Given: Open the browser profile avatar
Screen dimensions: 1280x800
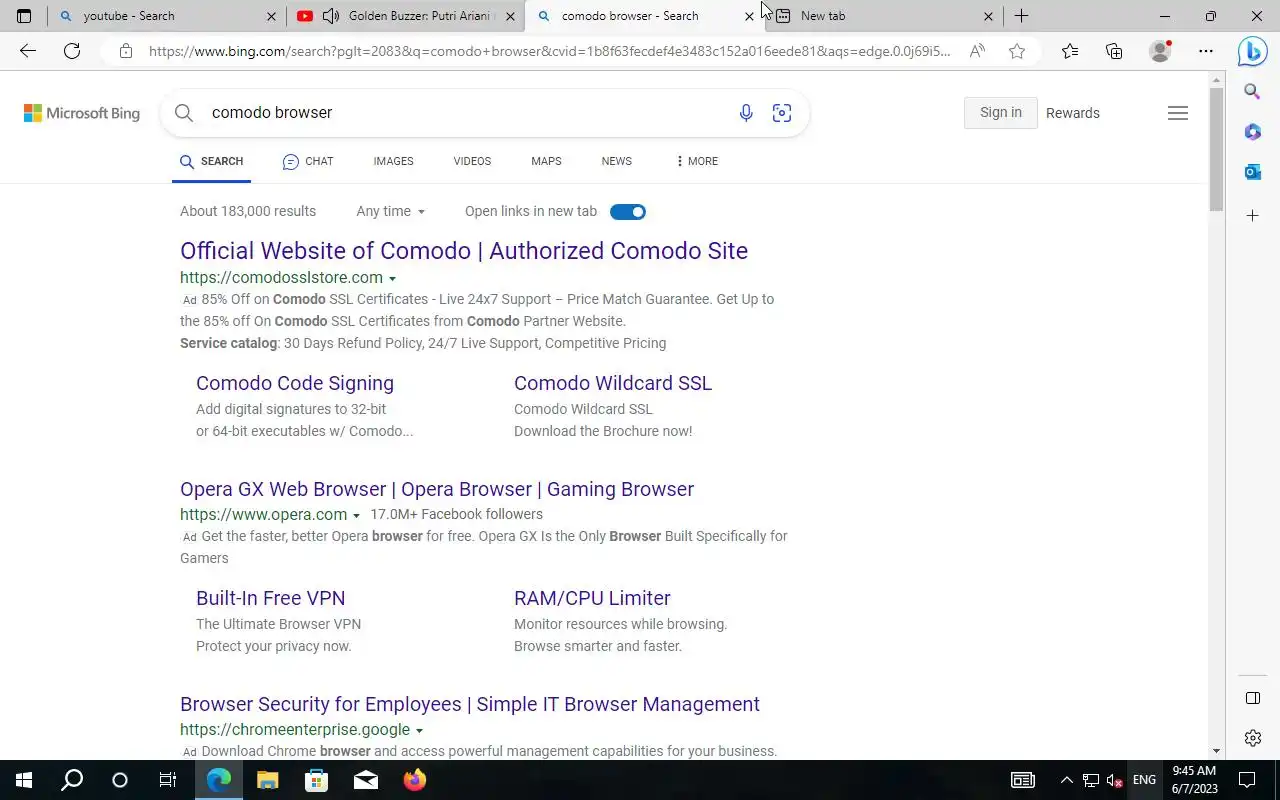Looking at the screenshot, I should coord(1160,51).
